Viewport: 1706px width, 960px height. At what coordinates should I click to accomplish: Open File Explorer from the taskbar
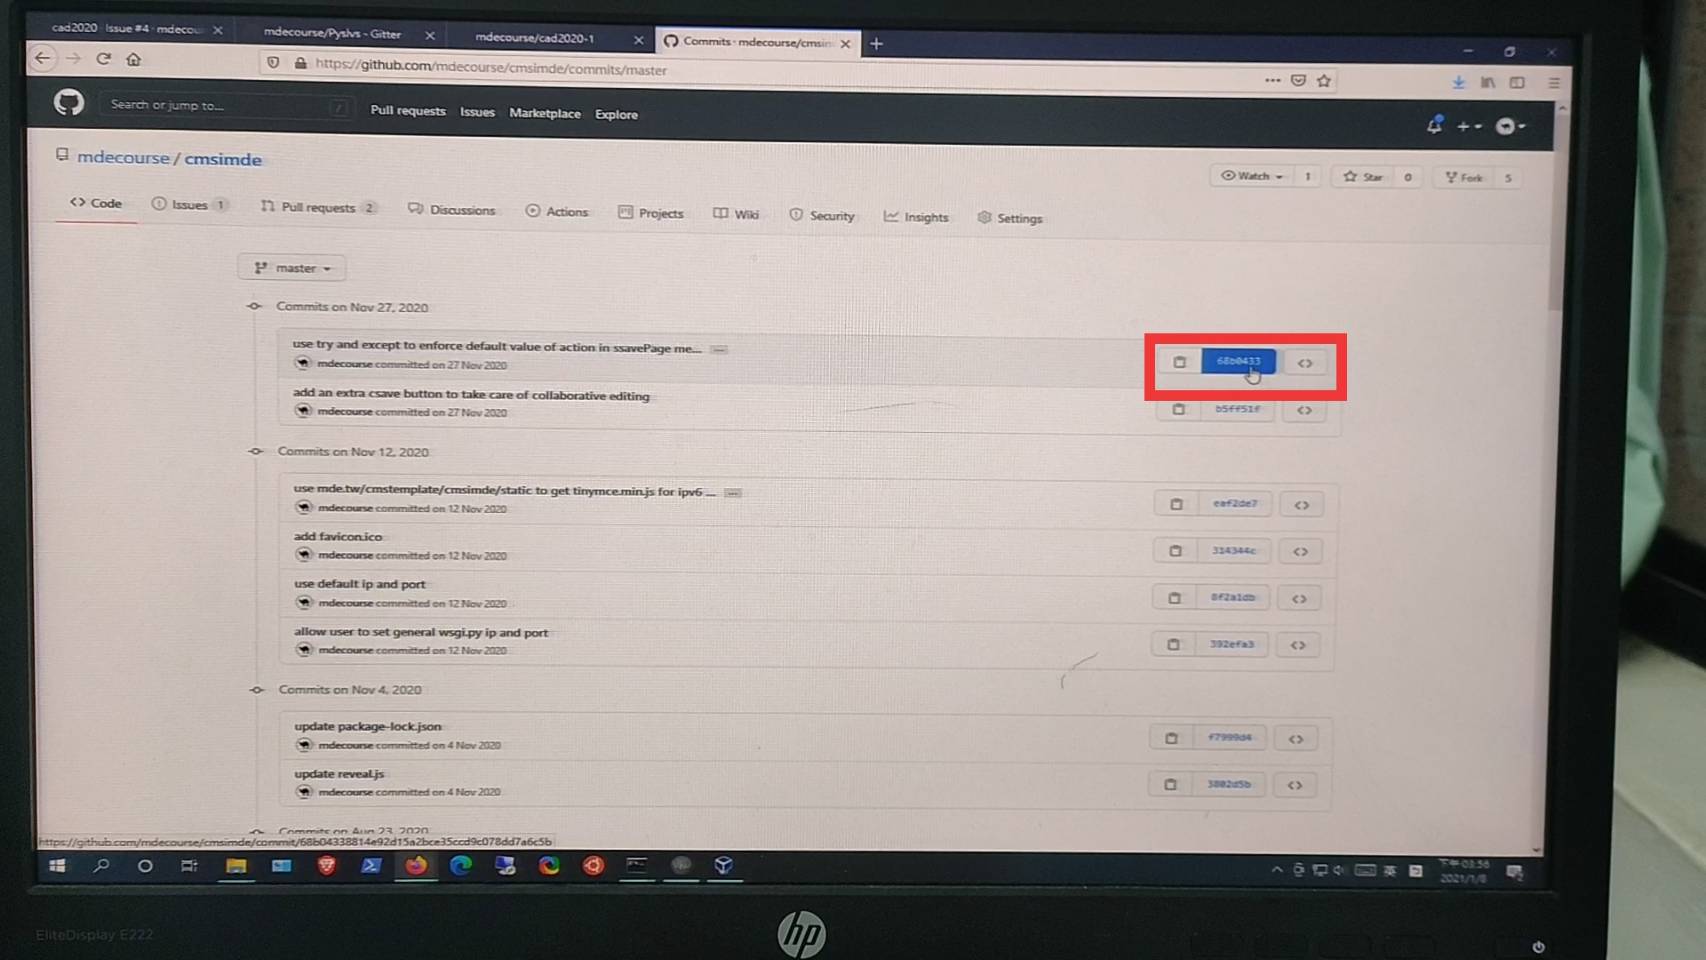point(236,866)
